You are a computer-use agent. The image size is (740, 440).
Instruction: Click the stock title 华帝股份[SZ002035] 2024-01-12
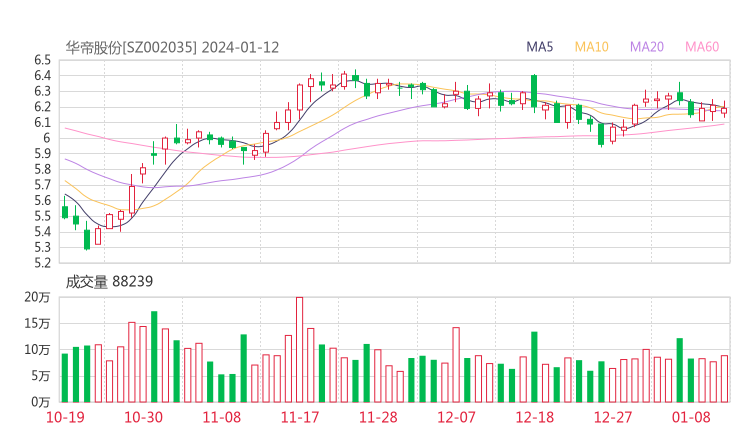tap(172, 47)
